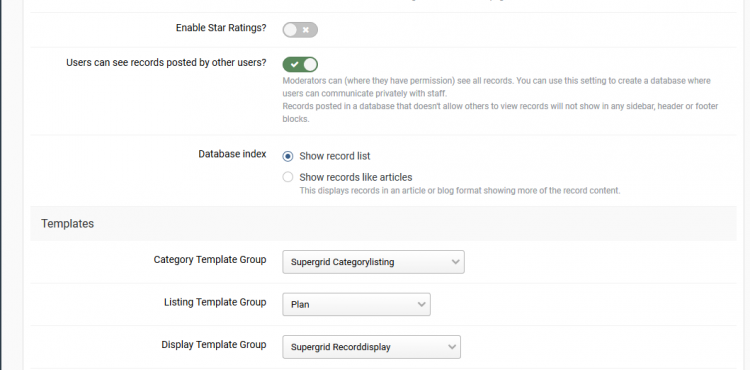Click the checkmark icon in the green switch
Viewport: 750px width, 370px height.
(x=294, y=64)
